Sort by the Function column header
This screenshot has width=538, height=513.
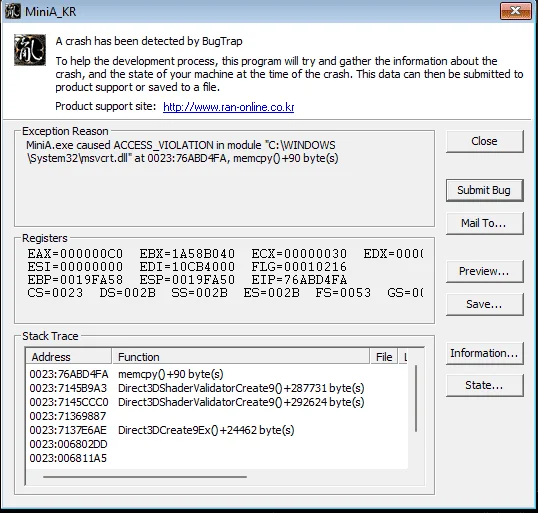tap(241, 357)
